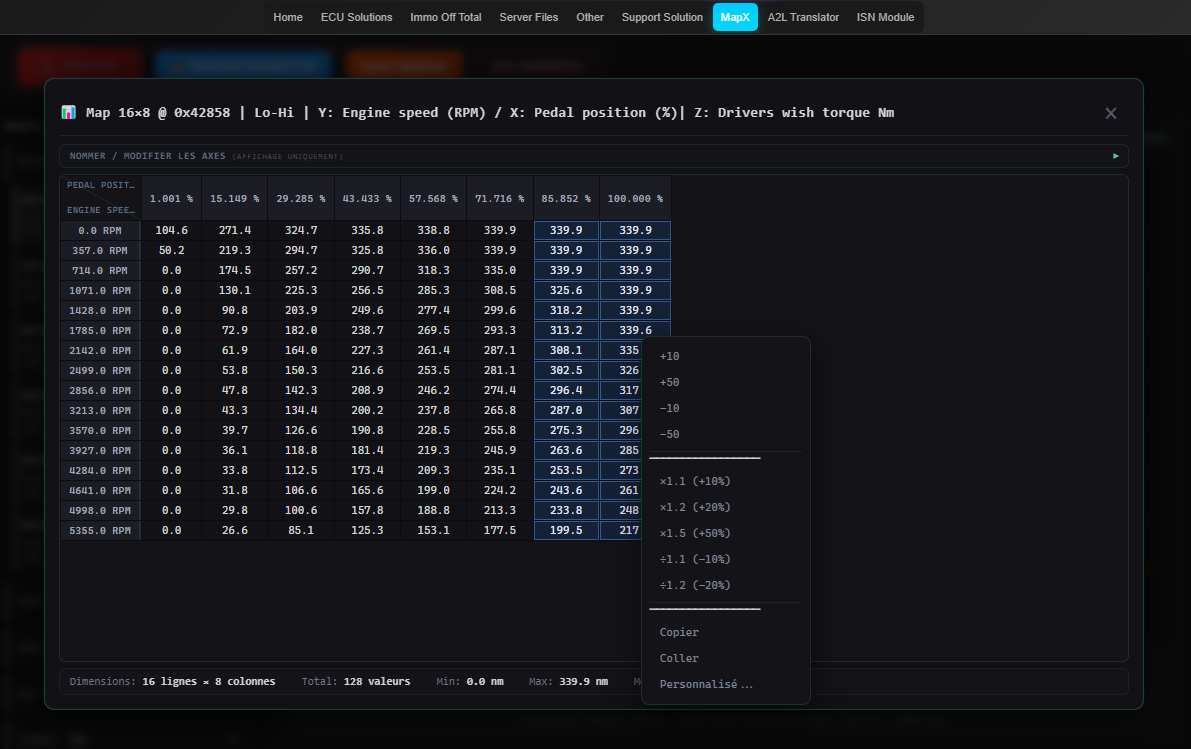Click cell value 104.6
Image resolution: width=1191 pixels, height=749 pixels.
coord(171,230)
